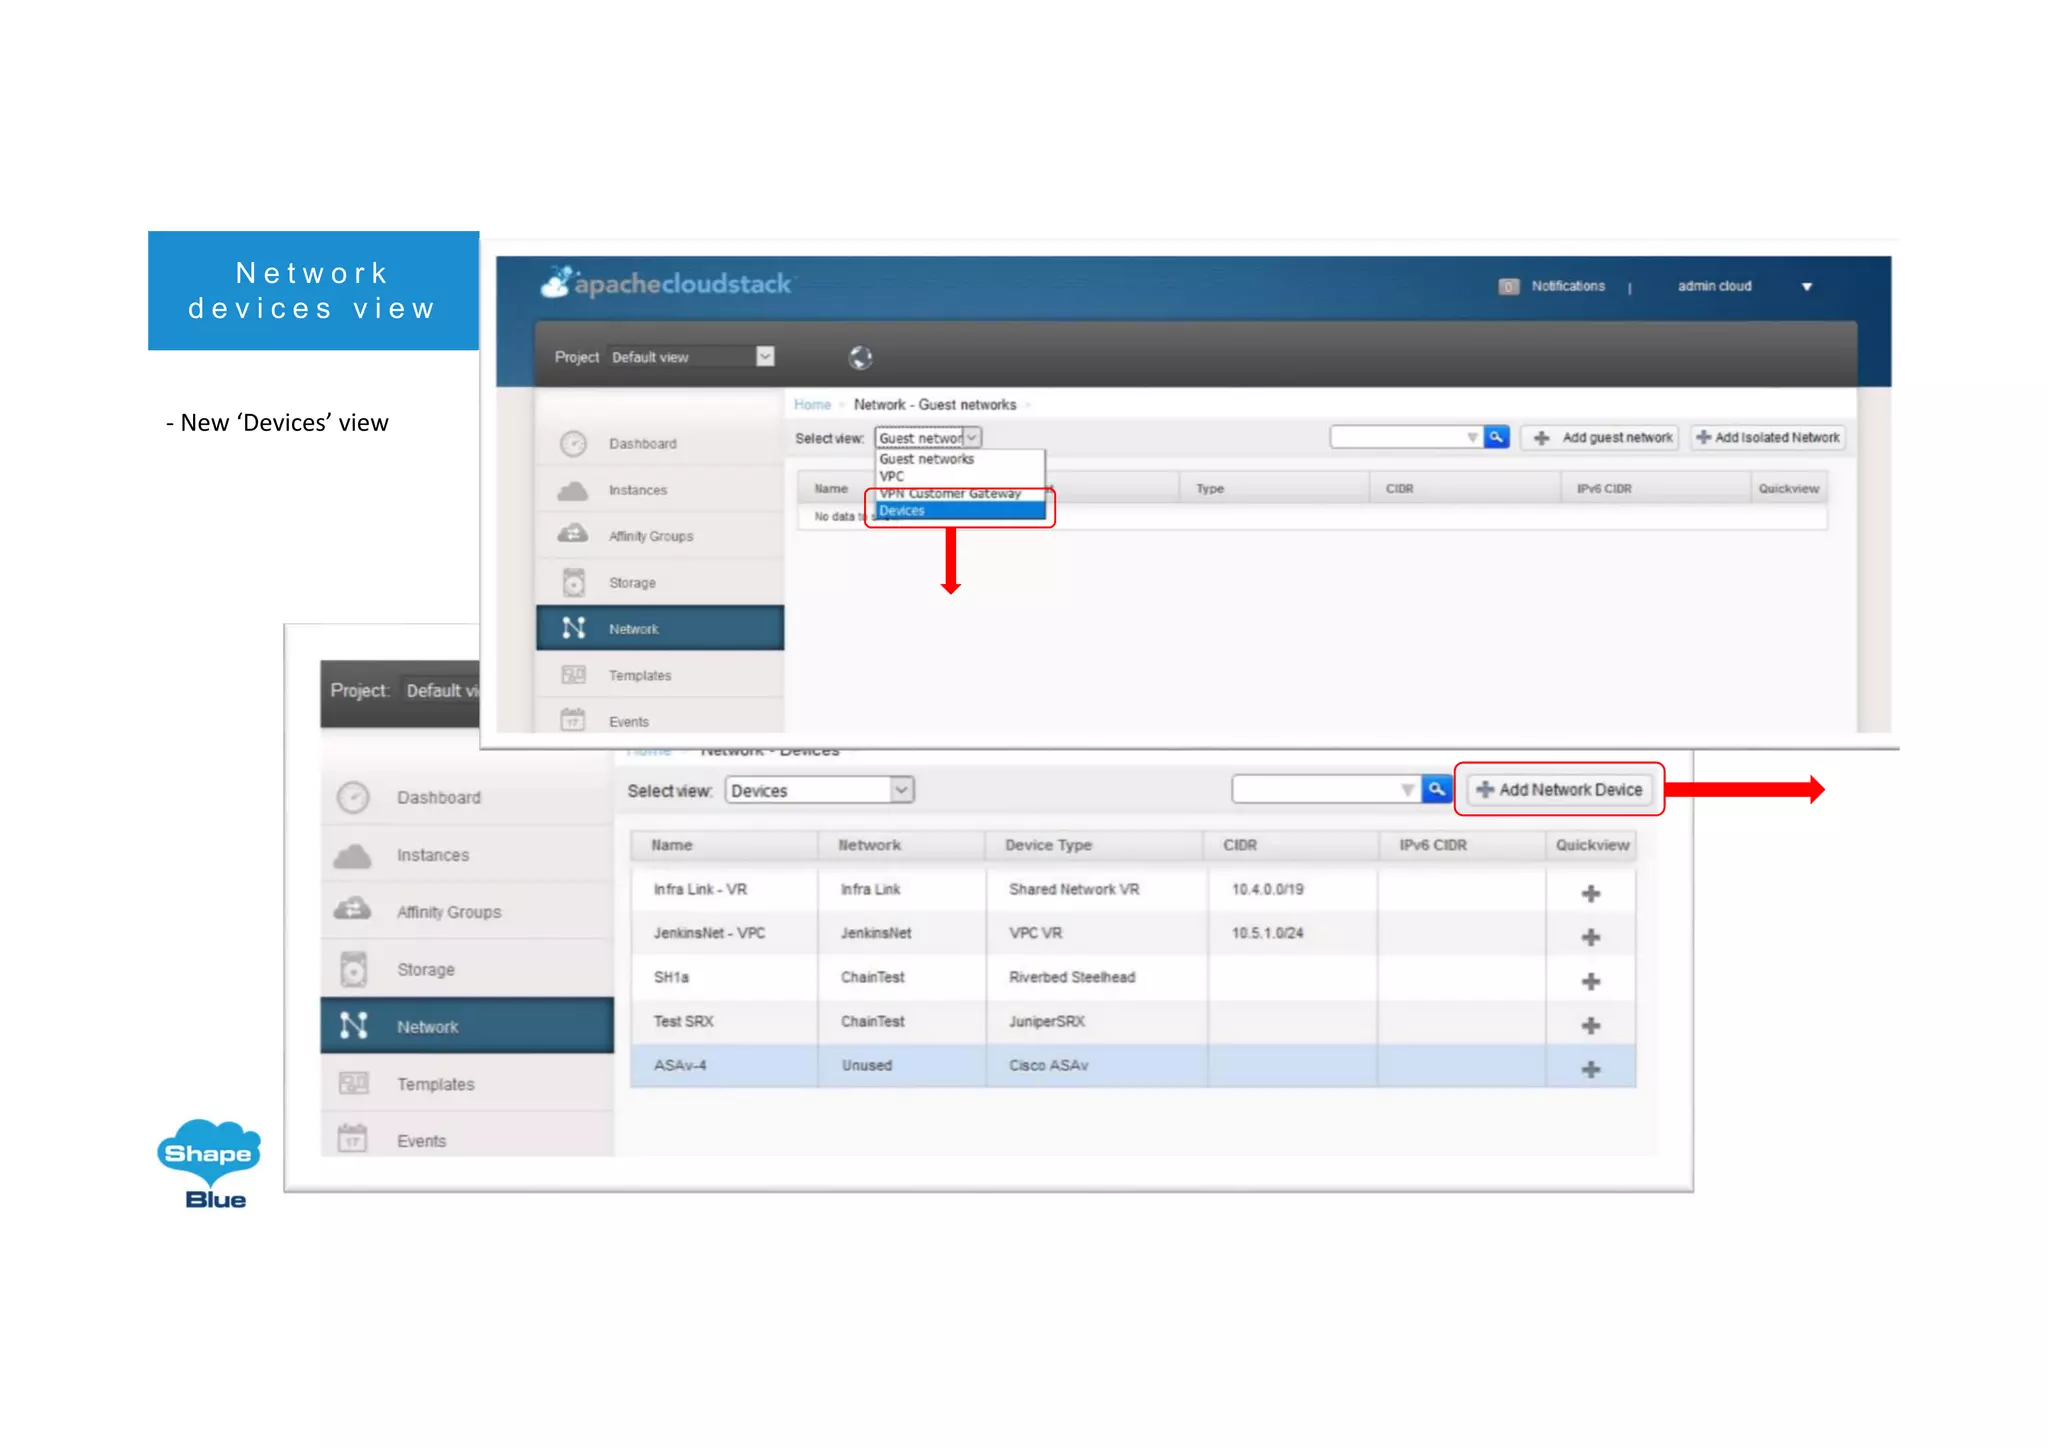Click the Add Network Device button
This screenshot has width=2048, height=1448.
point(1559,790)
